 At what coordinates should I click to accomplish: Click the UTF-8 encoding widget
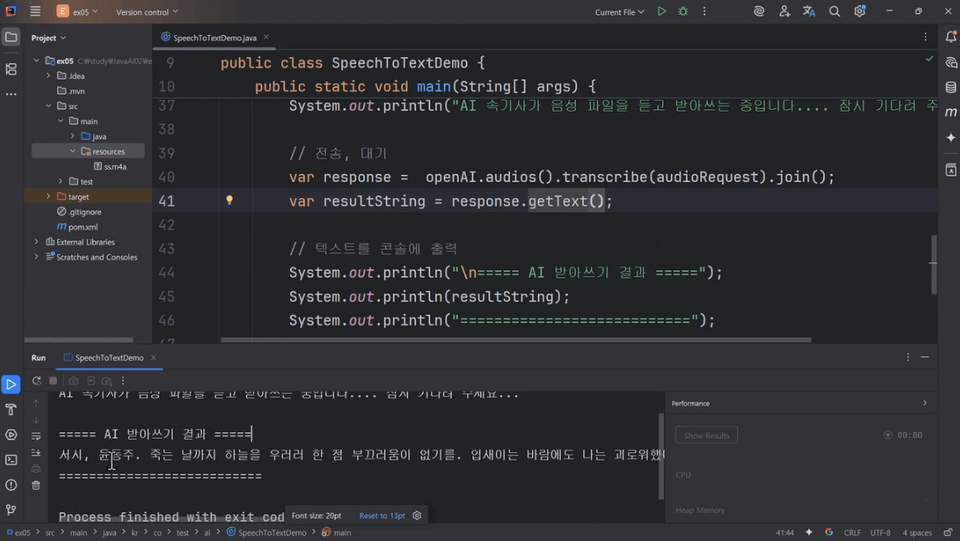click(x=880, y=532)
